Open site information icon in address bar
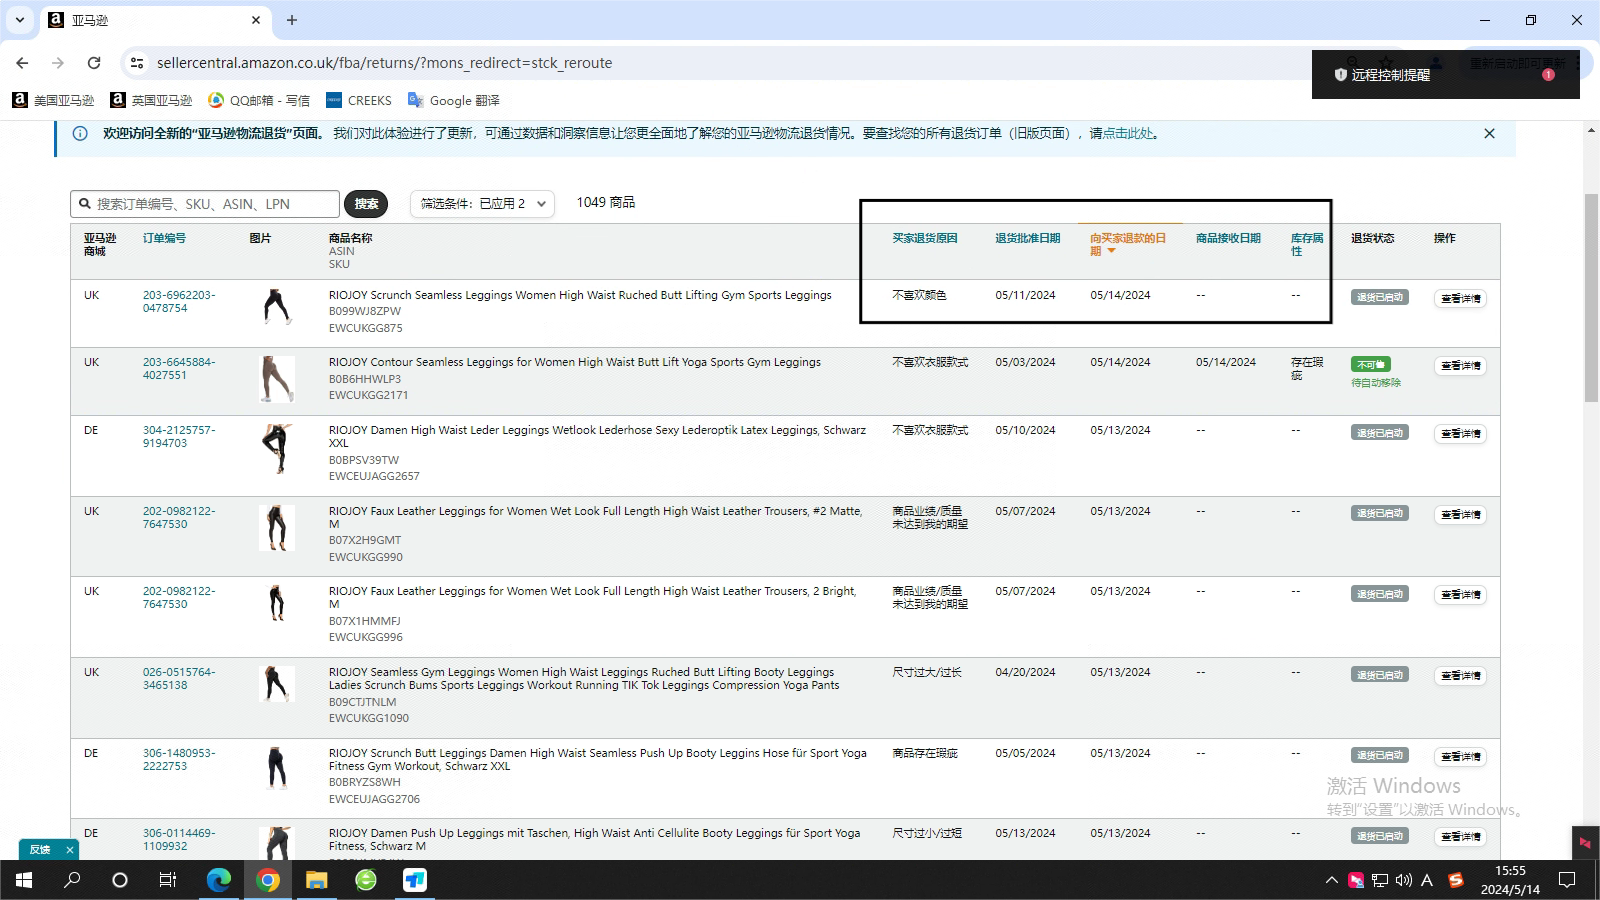The height and width of the screenshot is (900, 1600). (137, 62)
